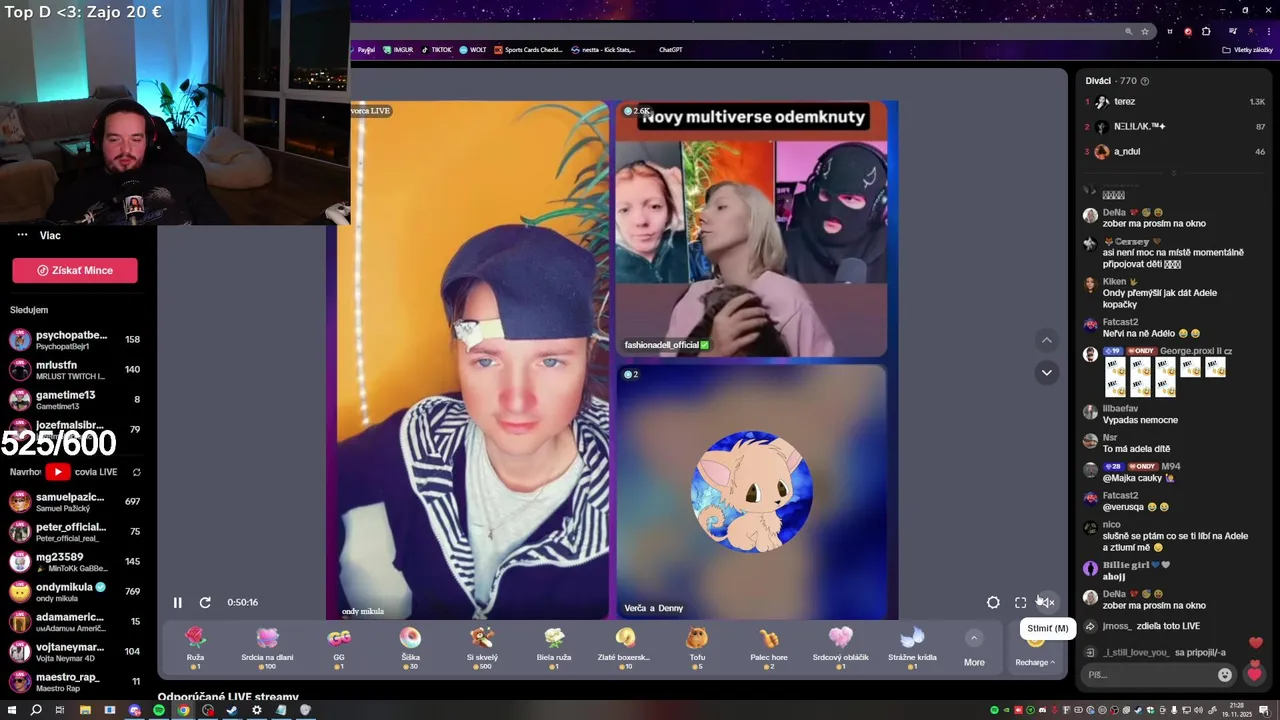The height and width of the screenshot is (720, 1280).
Task: Open the IMGUR bookmark
Action: [x=398, y=49]
